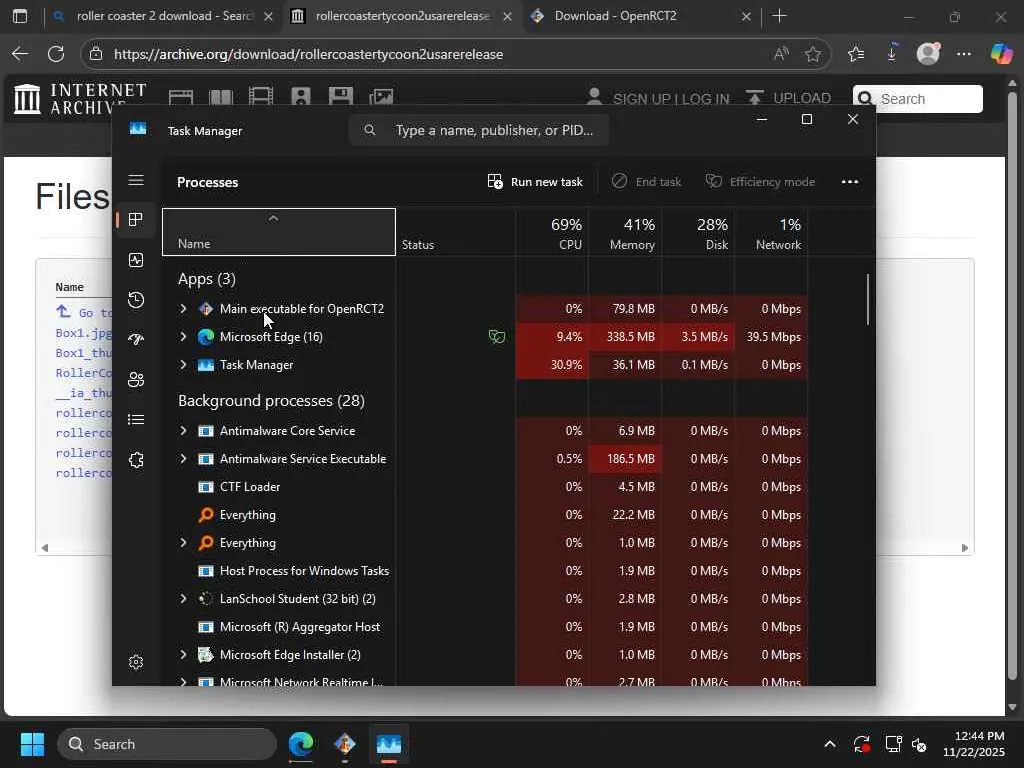Screen dimensions: 1024x768
Task: Expand the Task Manager process row
Action: coord(184,365)
